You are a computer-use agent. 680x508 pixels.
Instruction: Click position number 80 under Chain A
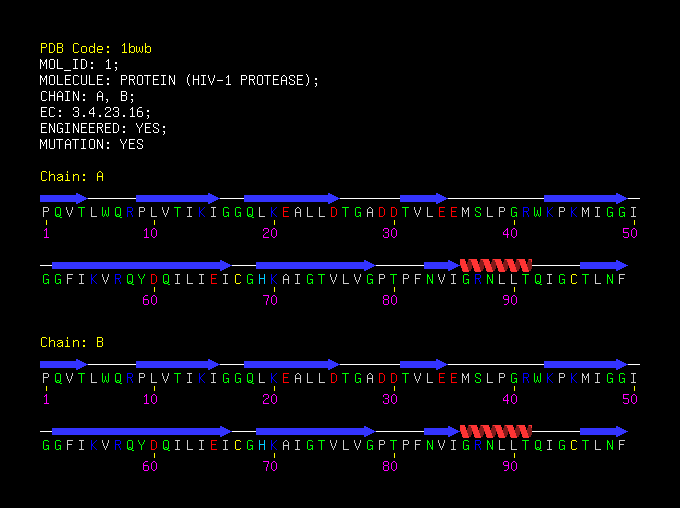coord(390,300)
